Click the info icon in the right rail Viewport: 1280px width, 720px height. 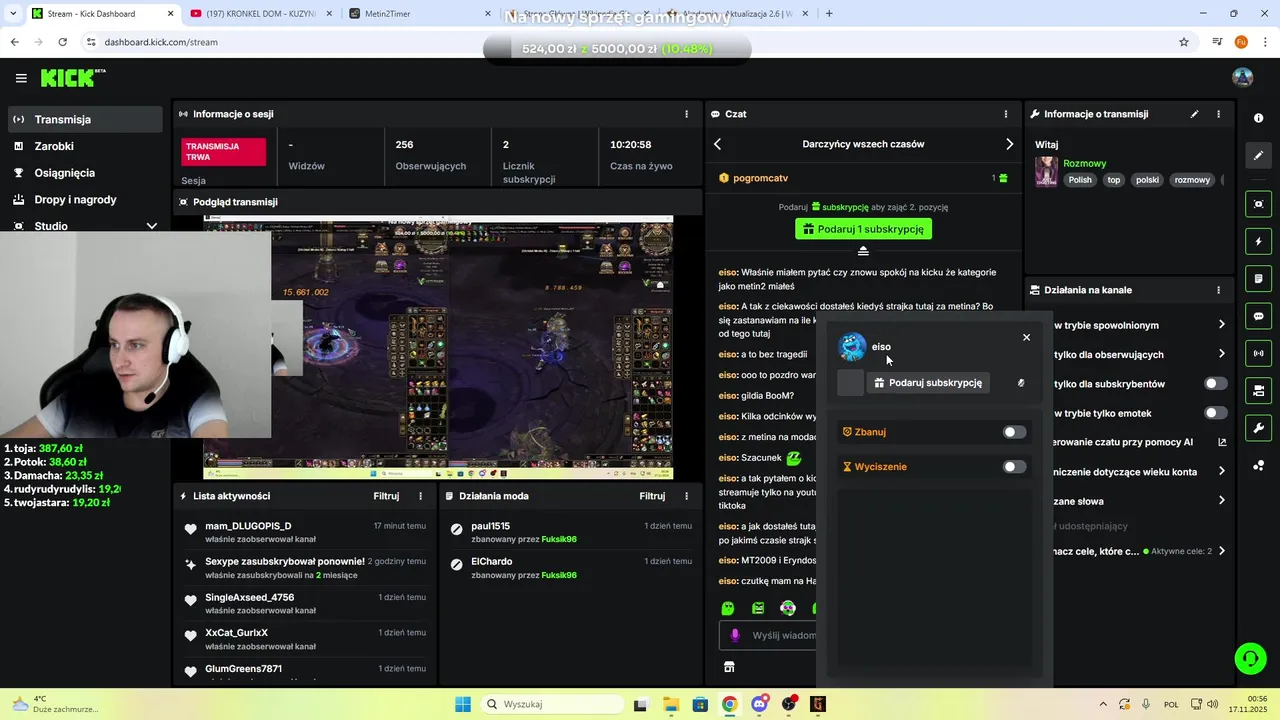1258,118
